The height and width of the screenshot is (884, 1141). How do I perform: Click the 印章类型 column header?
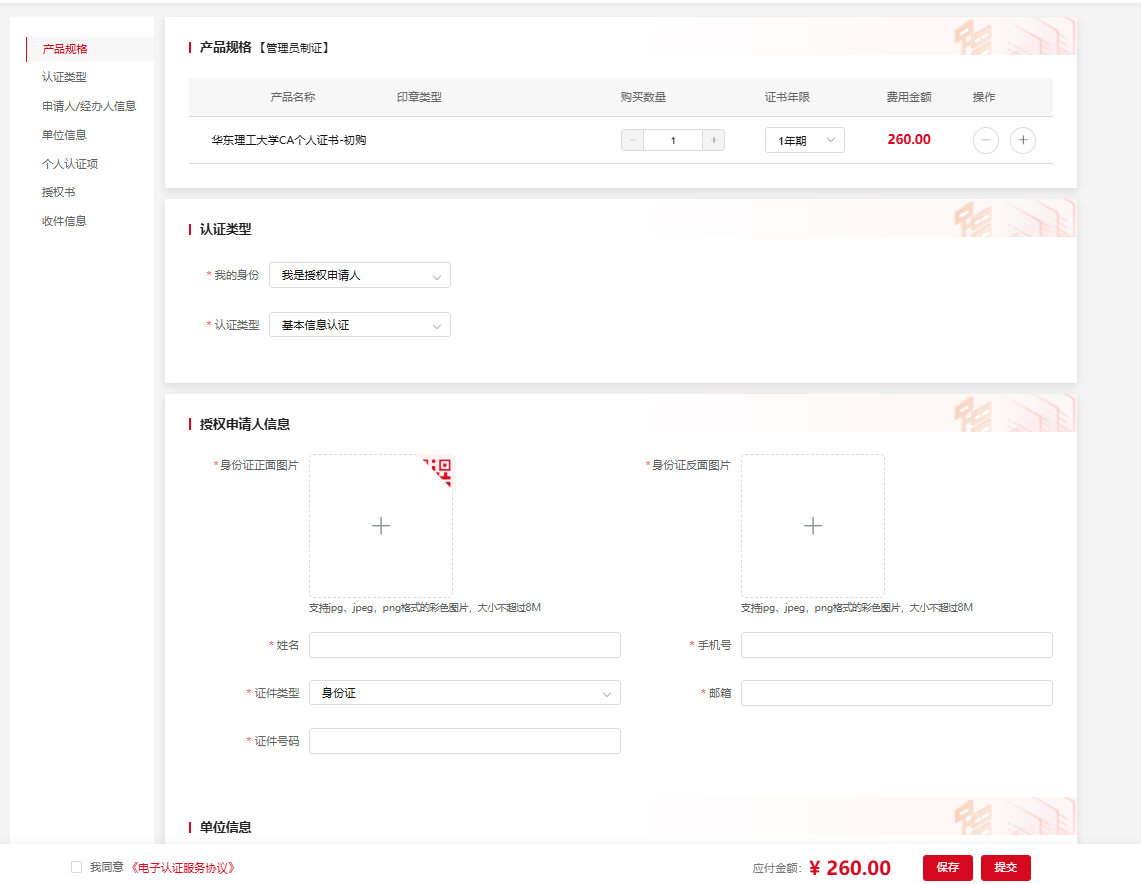[x=419, y=97]
